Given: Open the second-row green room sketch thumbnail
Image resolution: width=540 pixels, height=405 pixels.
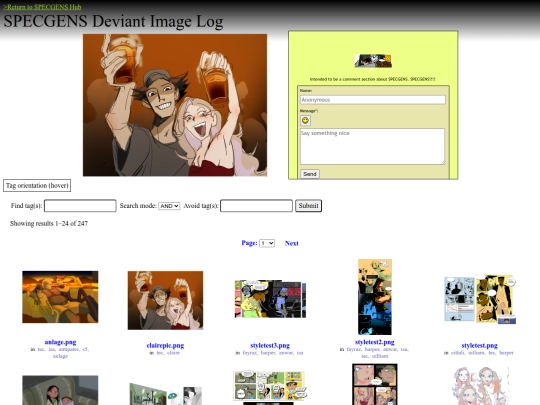Looking at the screenshot, I should click(x=165, y=394).
